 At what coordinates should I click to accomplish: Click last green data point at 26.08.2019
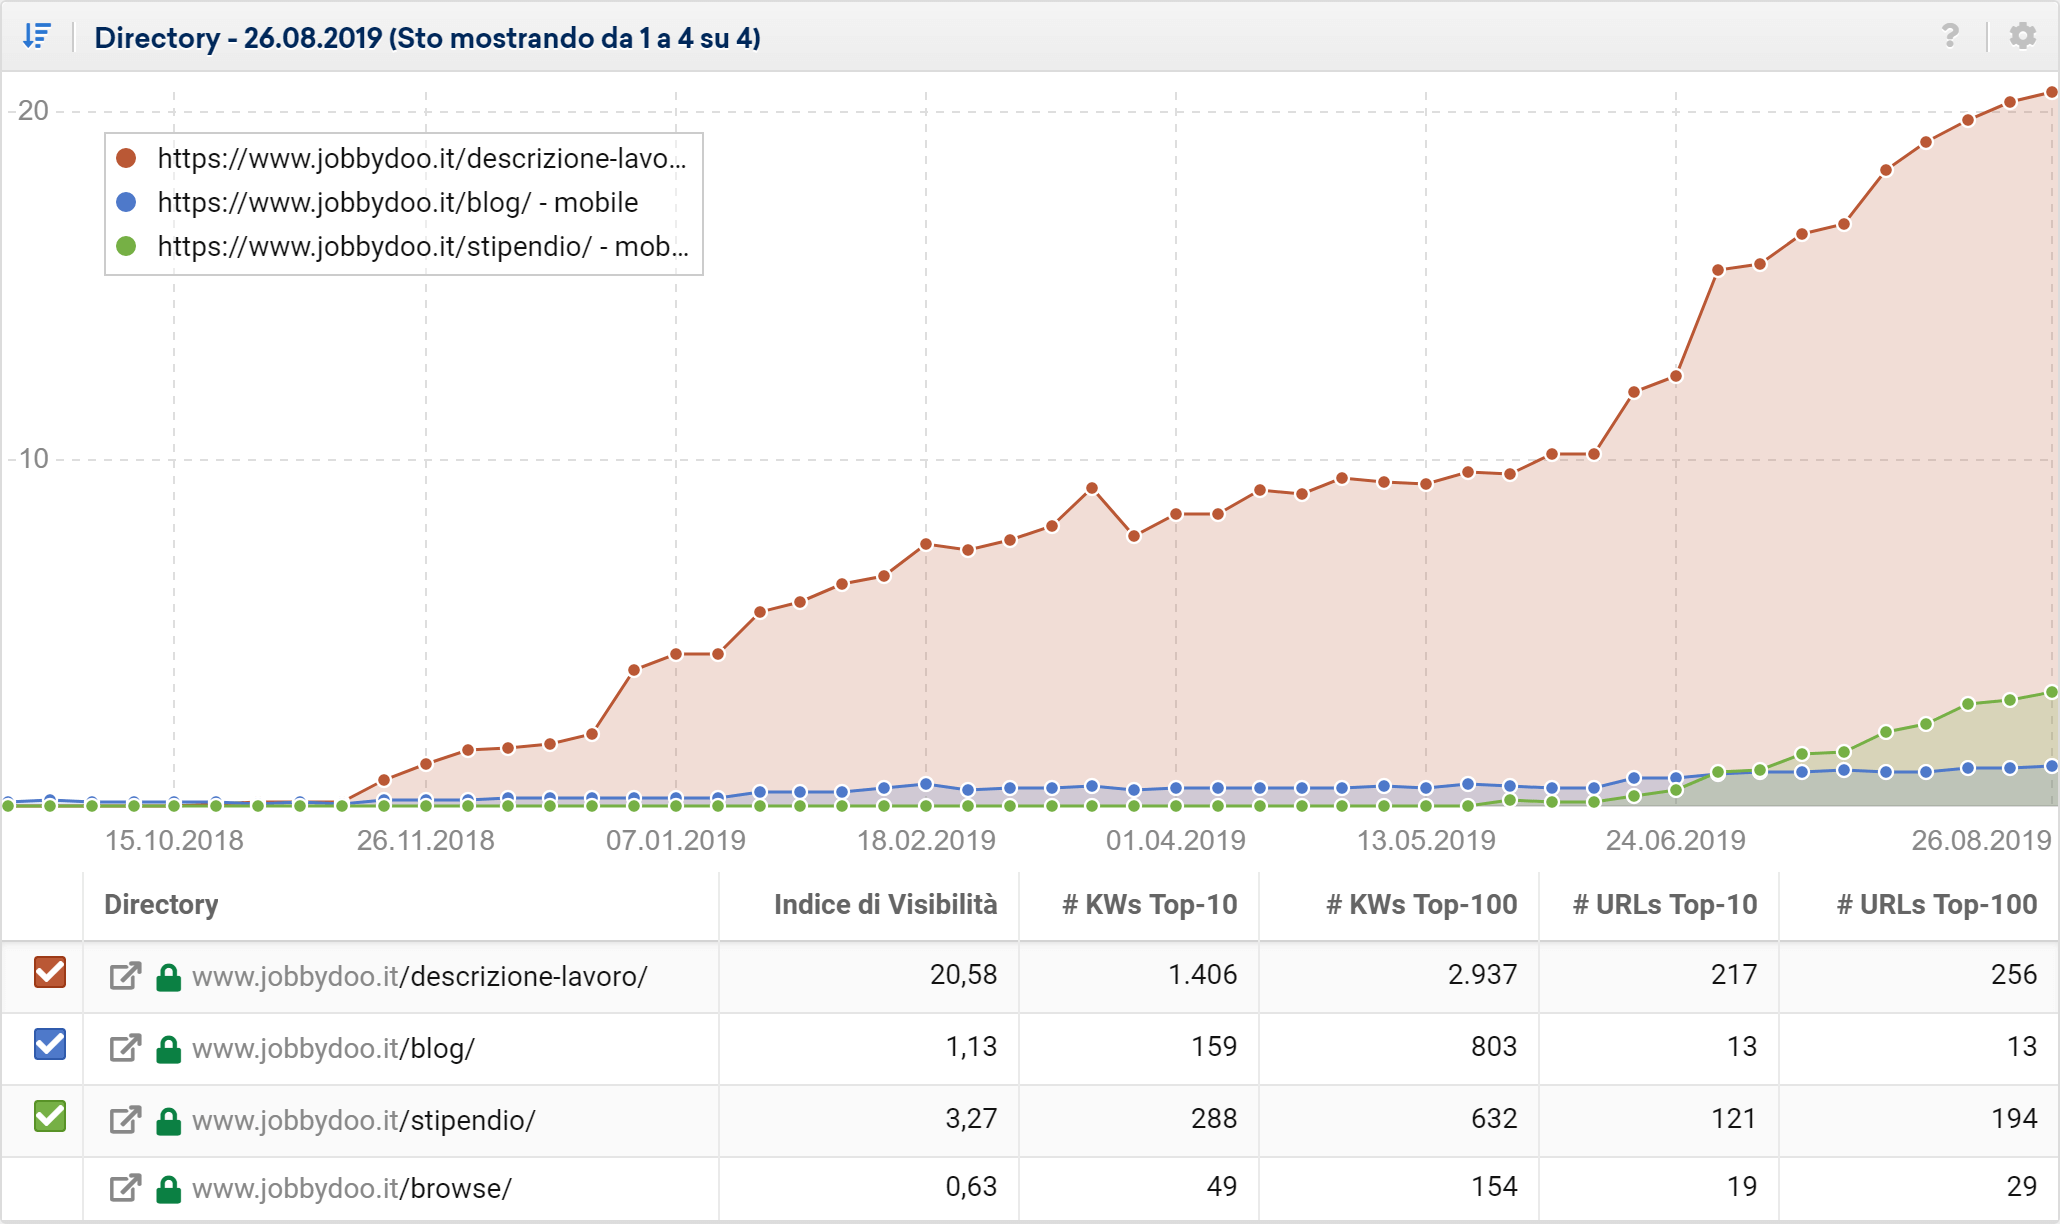2052,692
